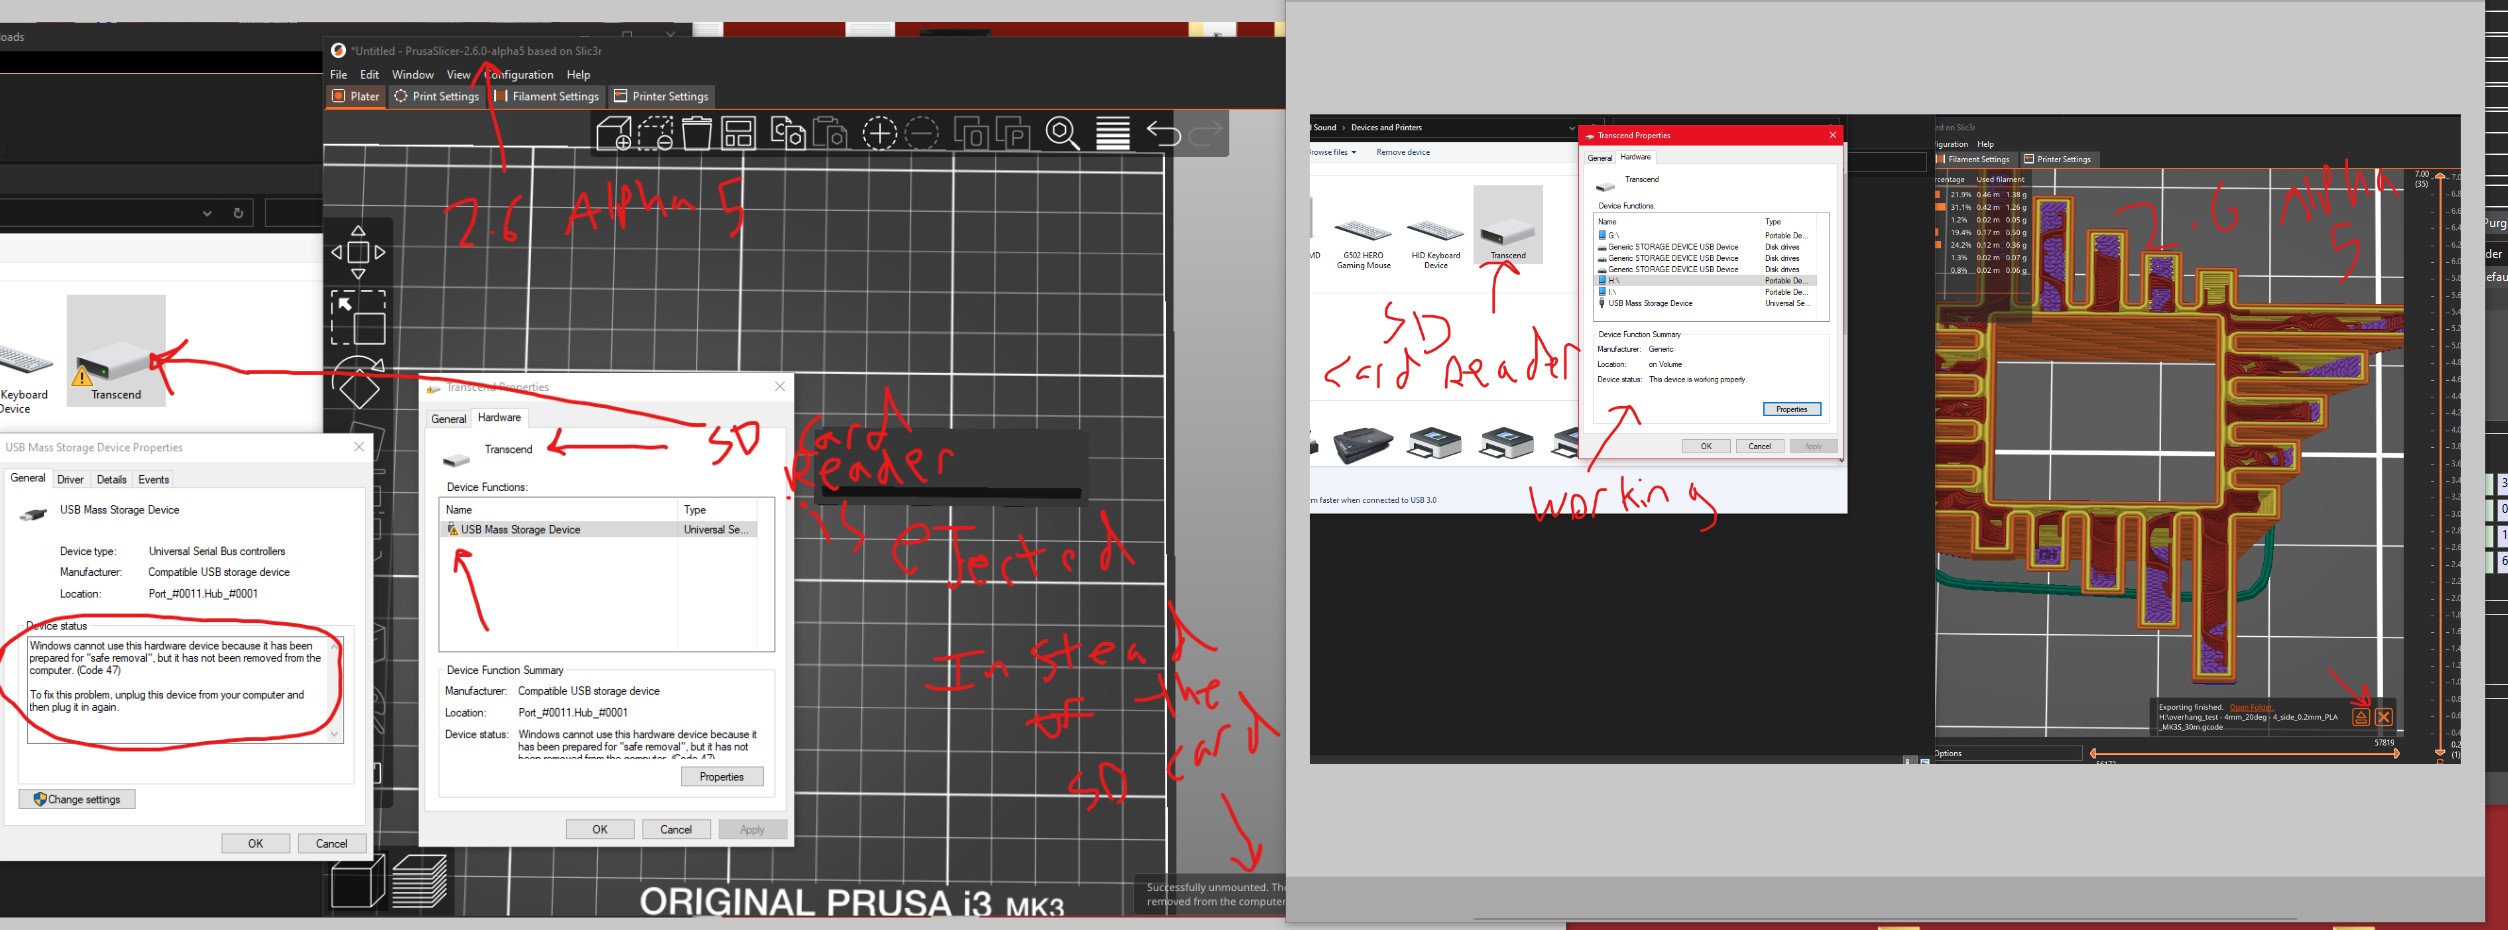Click the Paste clipboard icon in PrusaSlicer toolbar
The height and width of the screenshot is (930, 2508).
[830, 133]
